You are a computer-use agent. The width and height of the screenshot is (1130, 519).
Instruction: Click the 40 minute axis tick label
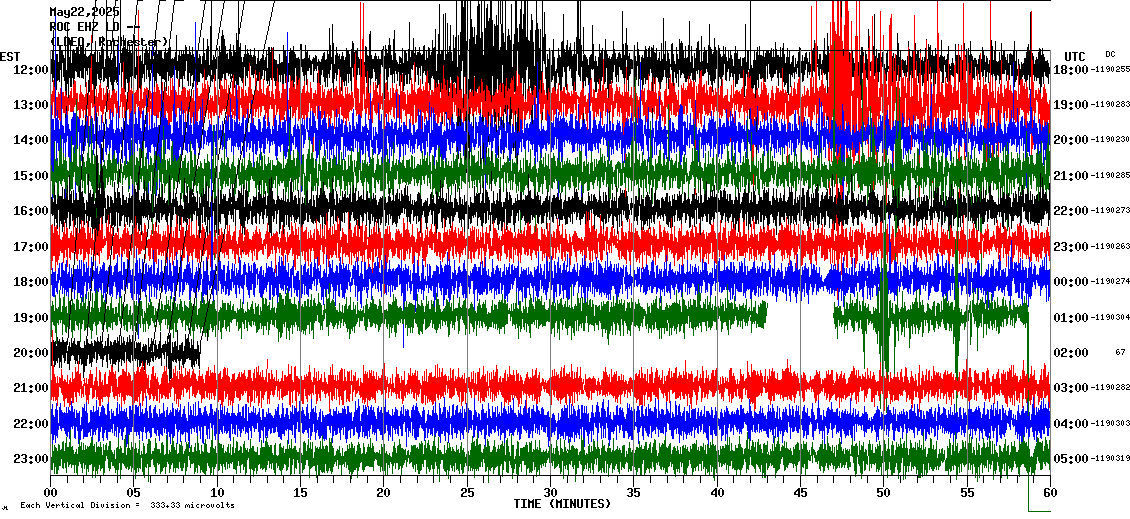click(x=717, y=493)
